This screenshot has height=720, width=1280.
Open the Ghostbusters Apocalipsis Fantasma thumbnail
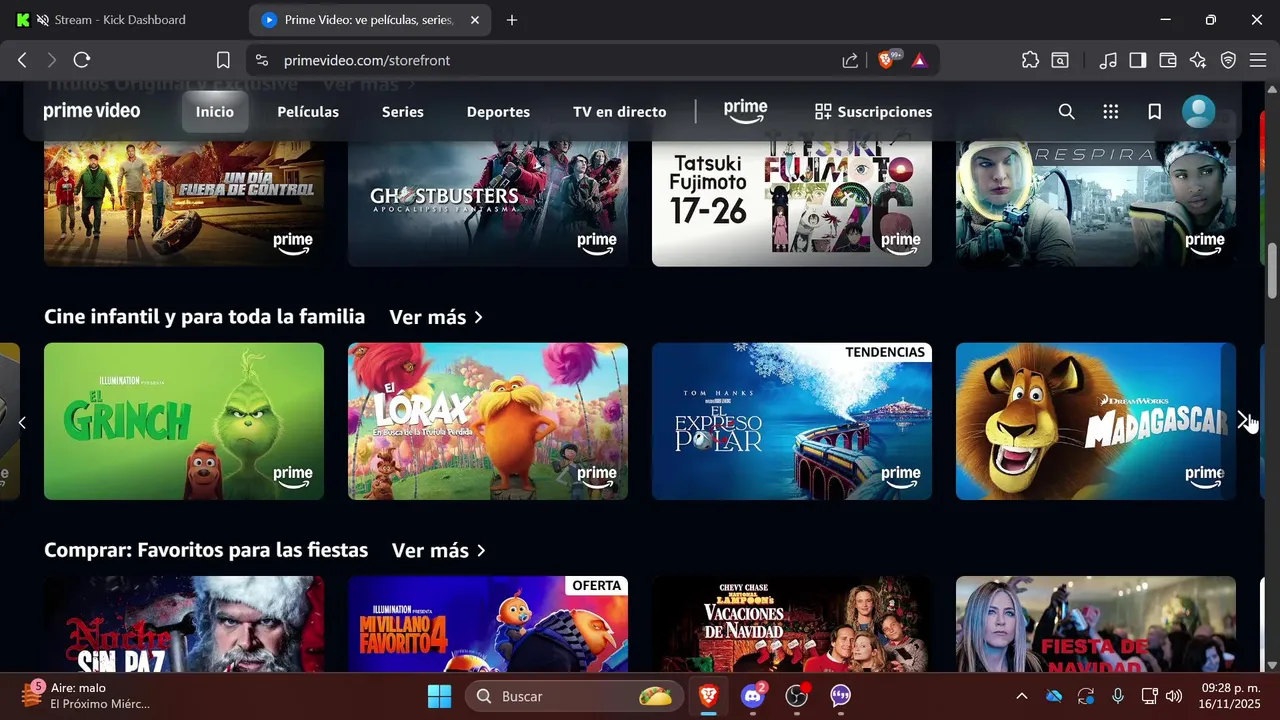(x=488, y=203)
